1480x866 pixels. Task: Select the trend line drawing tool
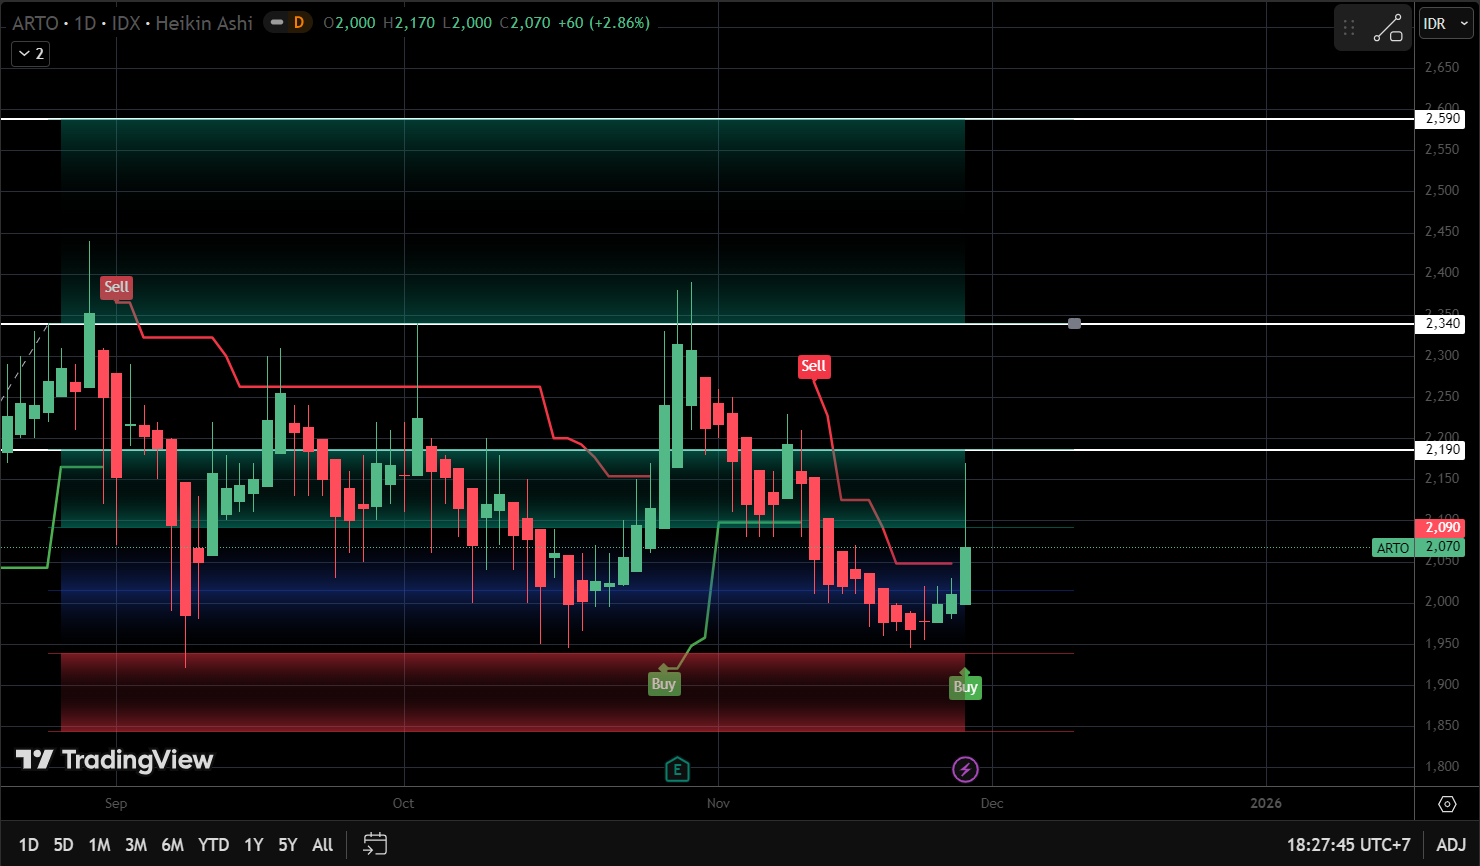[1388, 28]
